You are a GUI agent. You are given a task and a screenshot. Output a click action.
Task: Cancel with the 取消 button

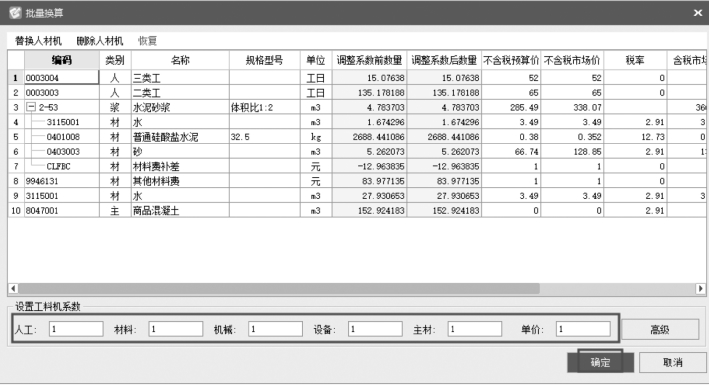[672, 362]
